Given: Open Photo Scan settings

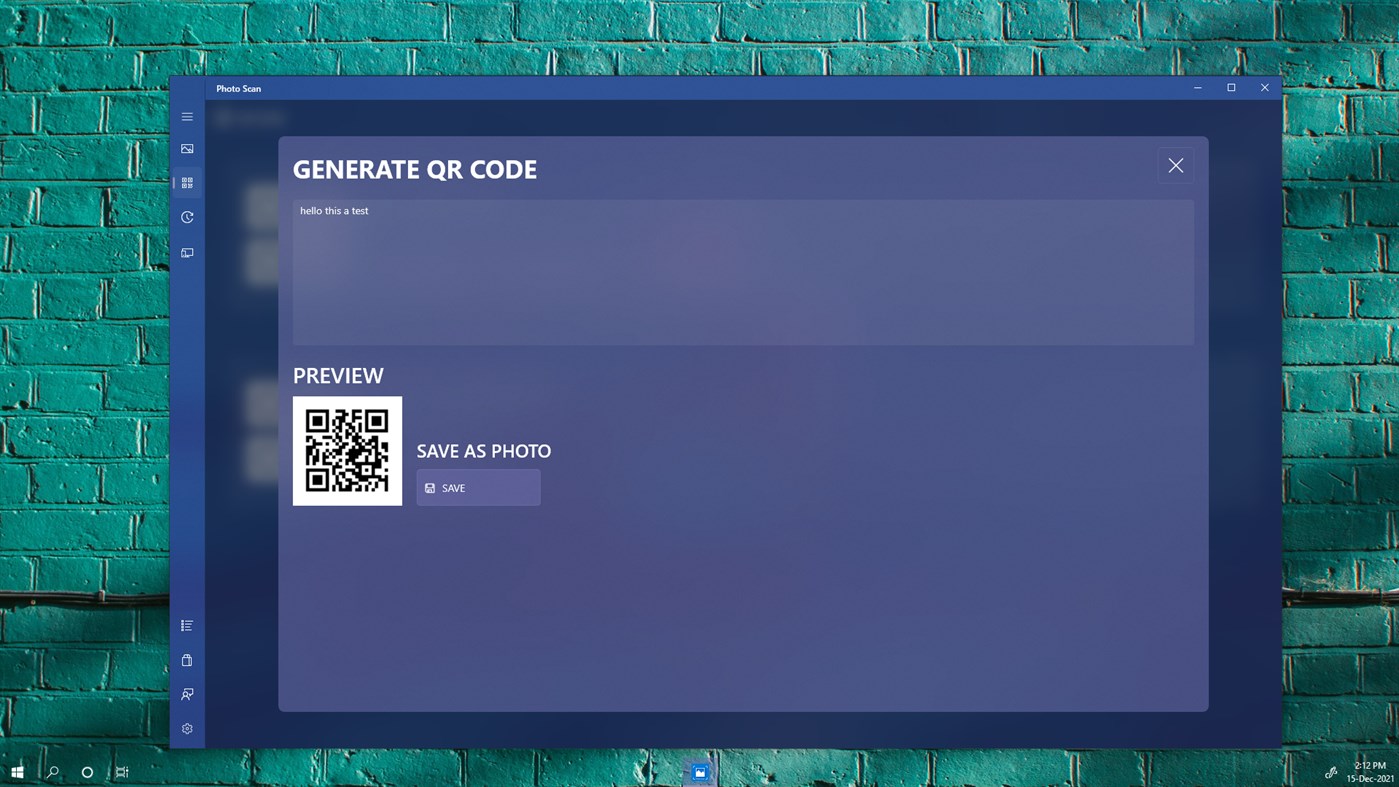Looking at the screenshot, I should pyautogui.click(x=187, y=728).
